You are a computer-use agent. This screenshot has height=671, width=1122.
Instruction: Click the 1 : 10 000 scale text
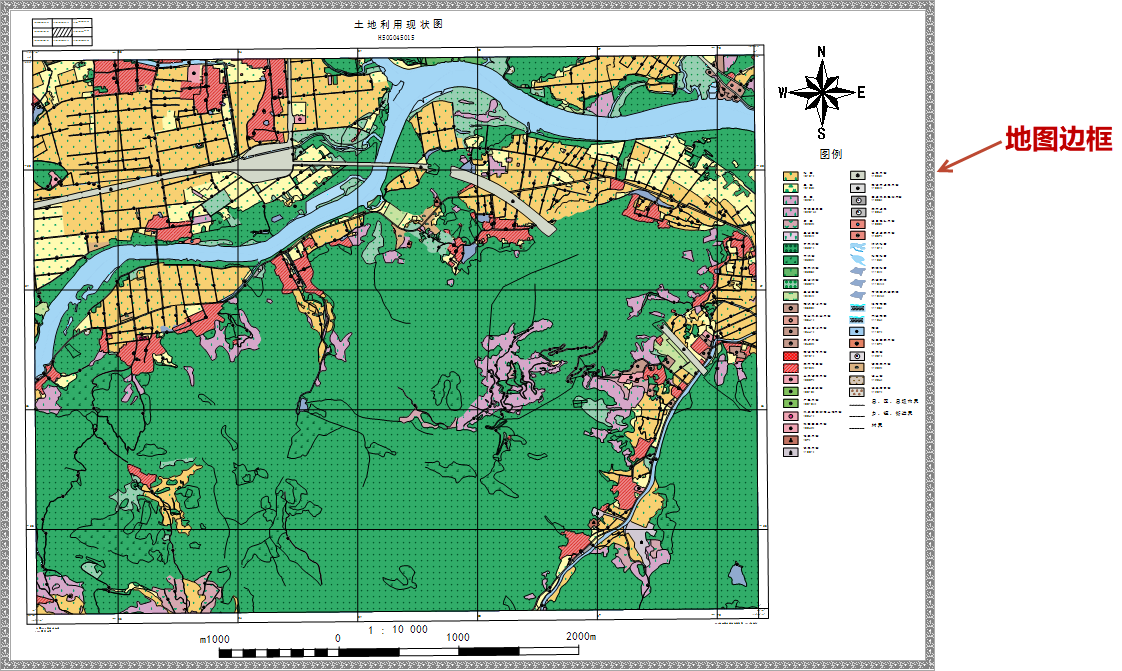coord(398,630)
